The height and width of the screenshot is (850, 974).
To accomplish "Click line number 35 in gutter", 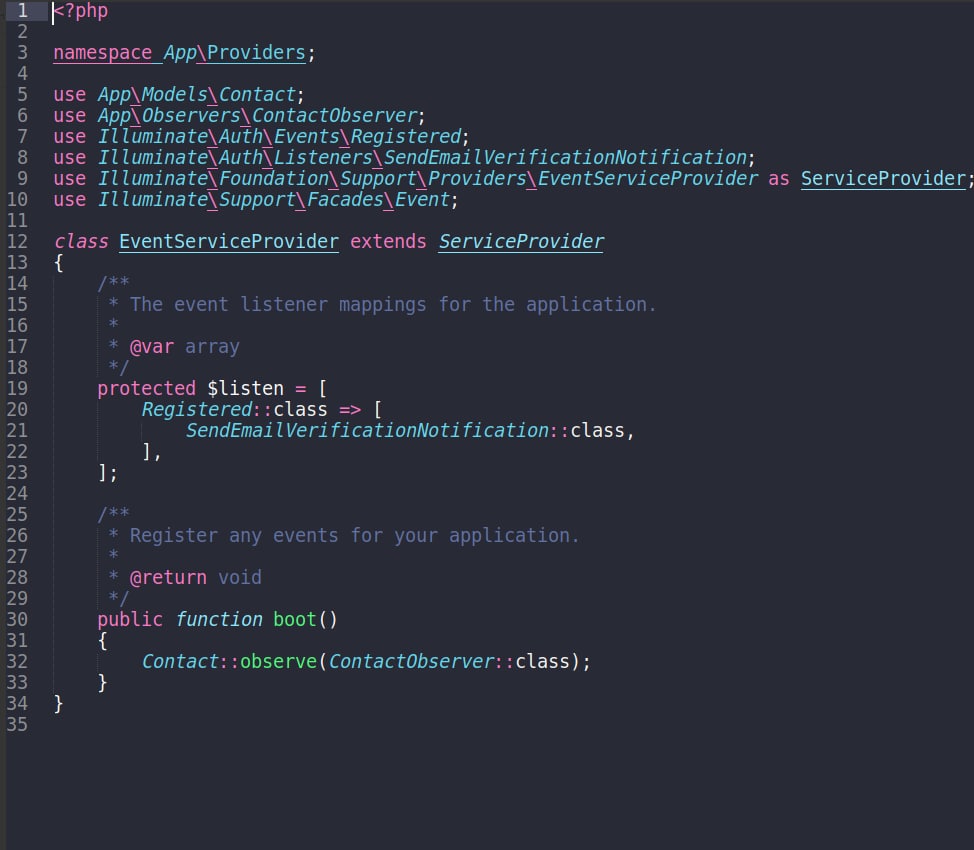I will click(17, 725).
